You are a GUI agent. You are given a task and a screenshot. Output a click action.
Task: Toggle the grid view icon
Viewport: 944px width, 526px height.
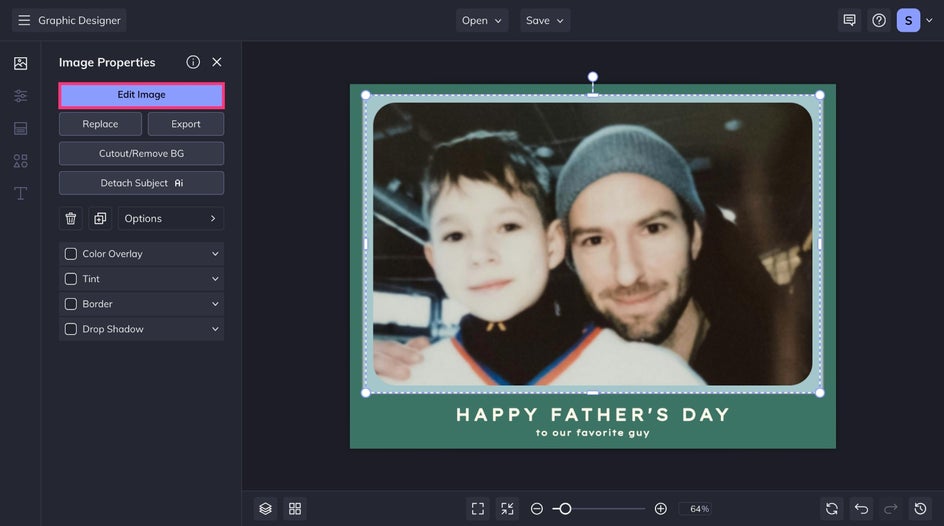295,509
